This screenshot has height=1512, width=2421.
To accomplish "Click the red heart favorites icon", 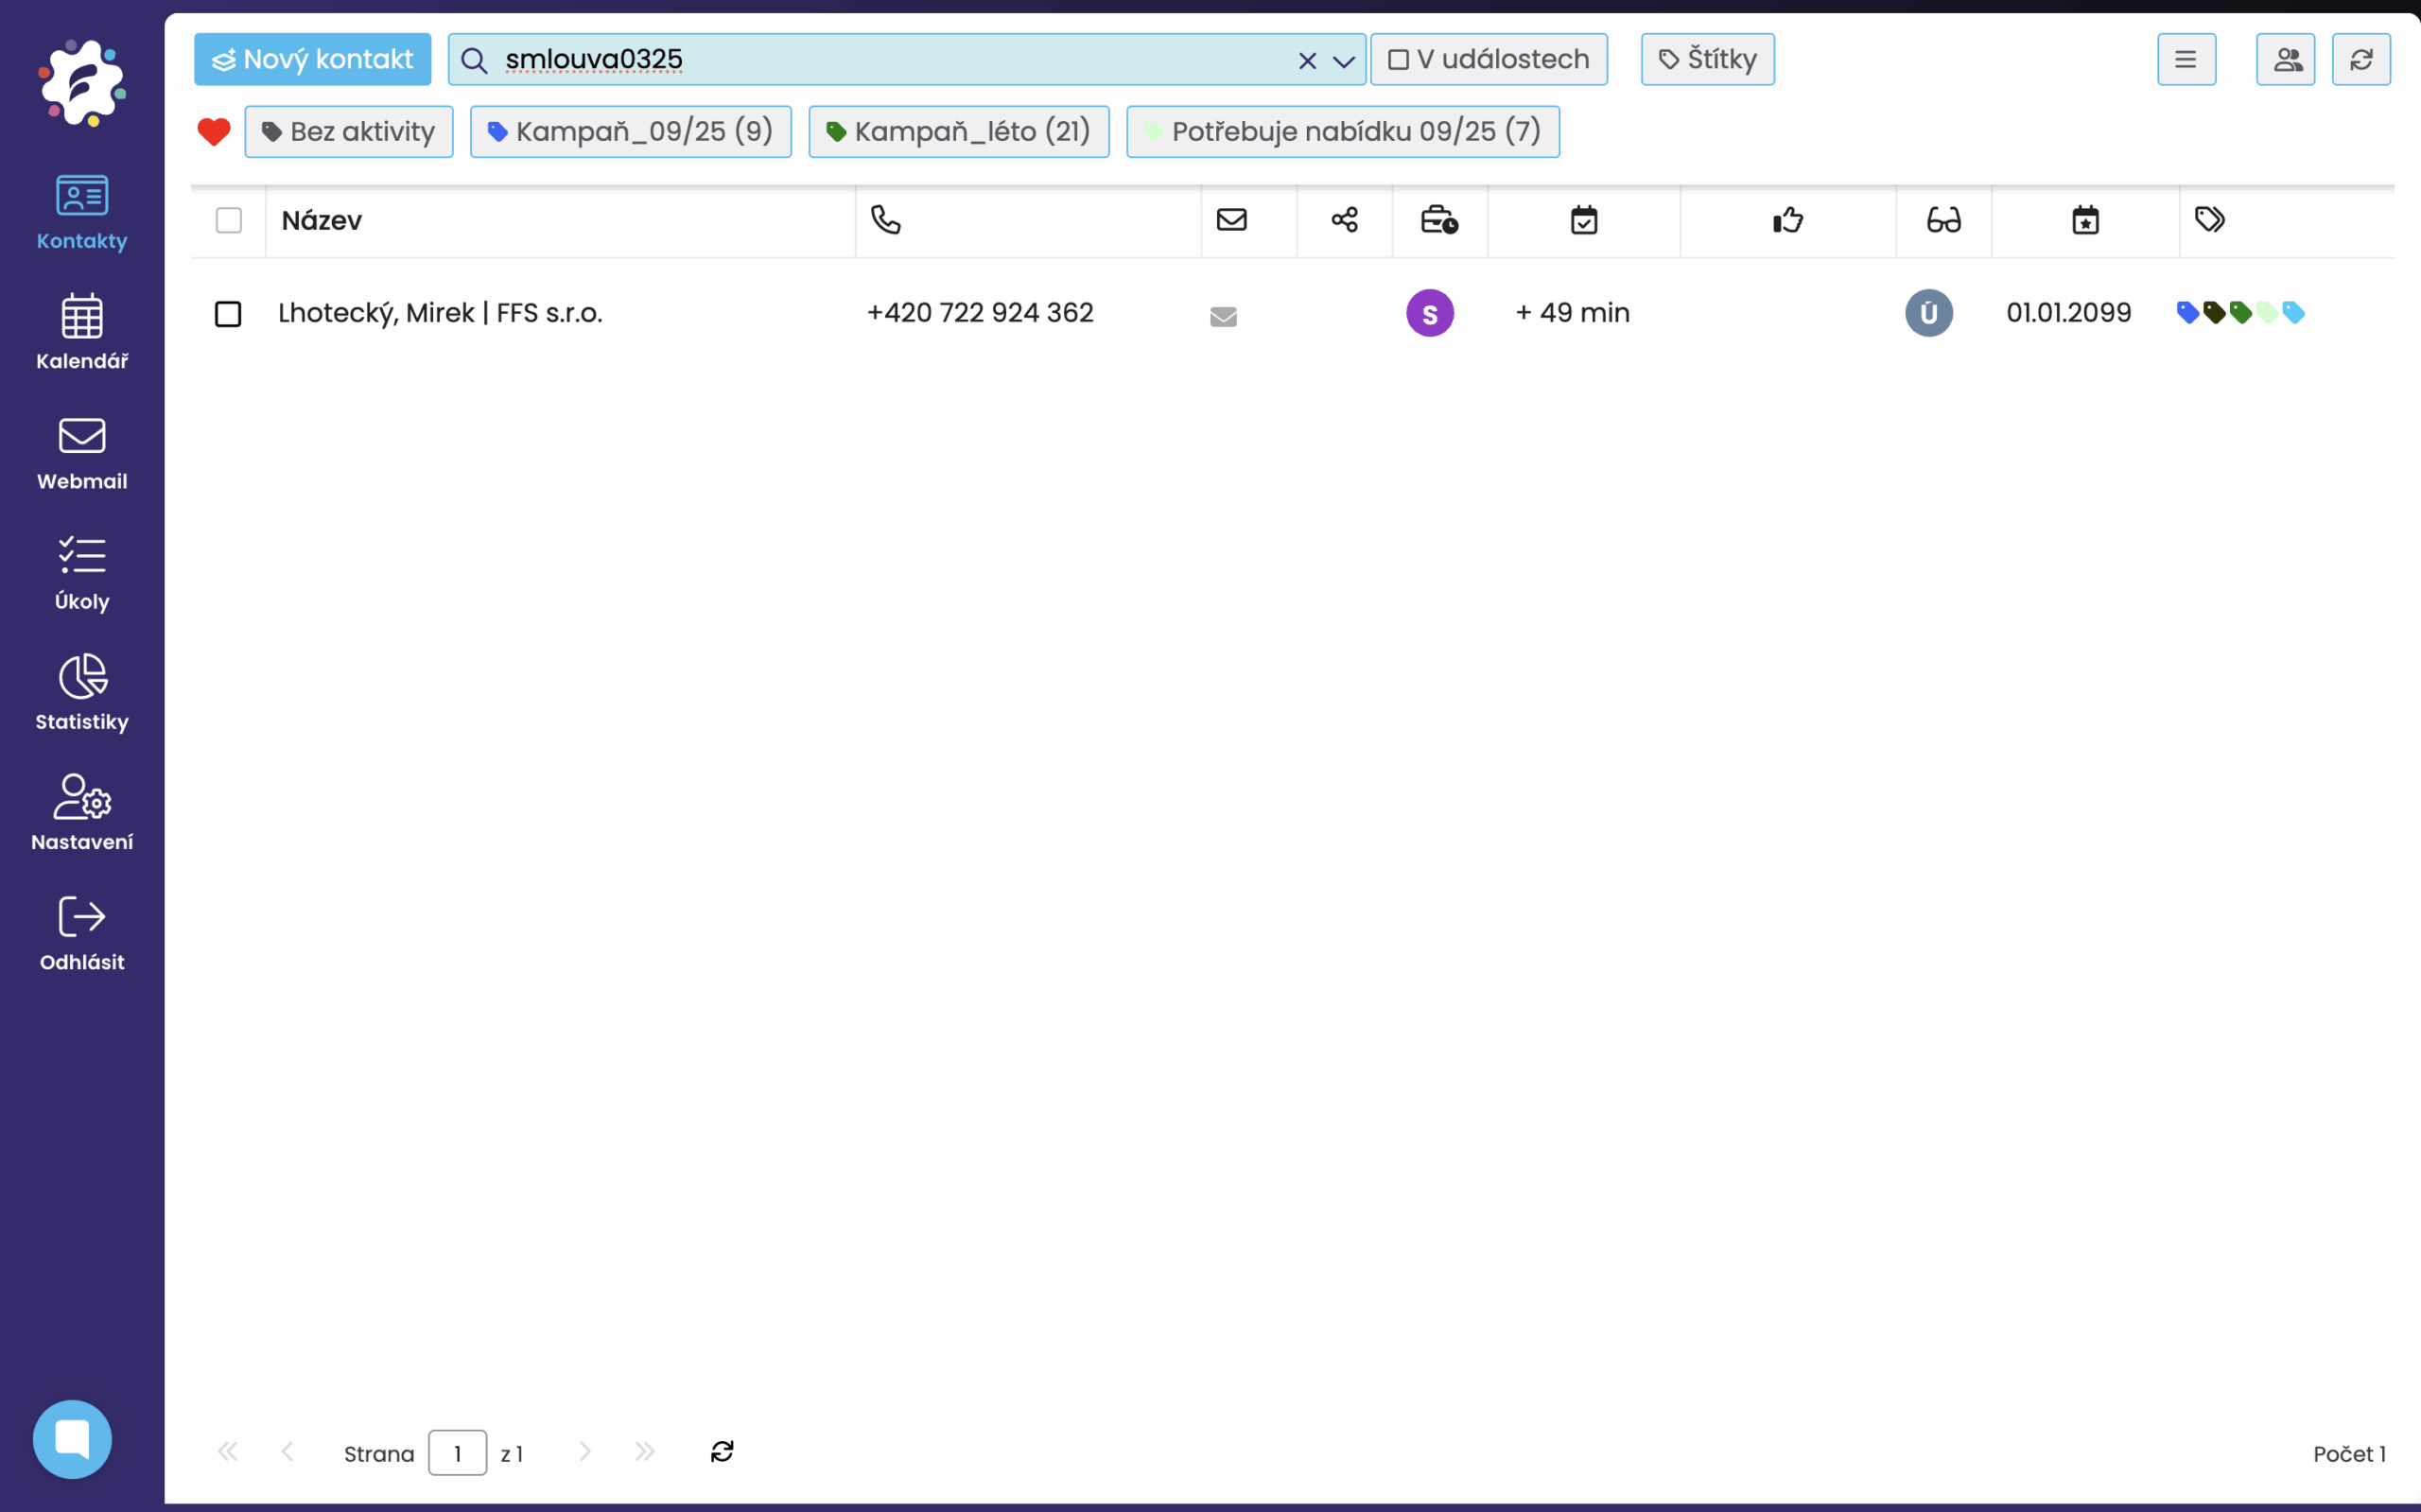I will pyautogui.click(x=213, y=131).
